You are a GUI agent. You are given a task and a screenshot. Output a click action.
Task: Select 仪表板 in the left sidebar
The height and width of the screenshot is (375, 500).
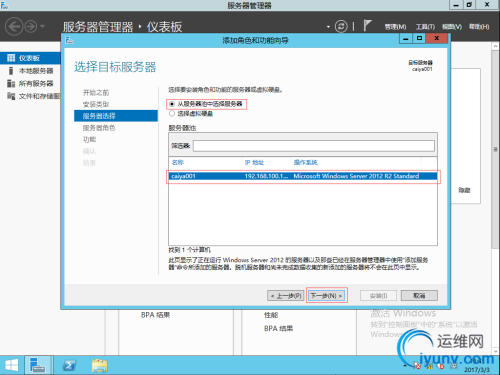(30, 58)
